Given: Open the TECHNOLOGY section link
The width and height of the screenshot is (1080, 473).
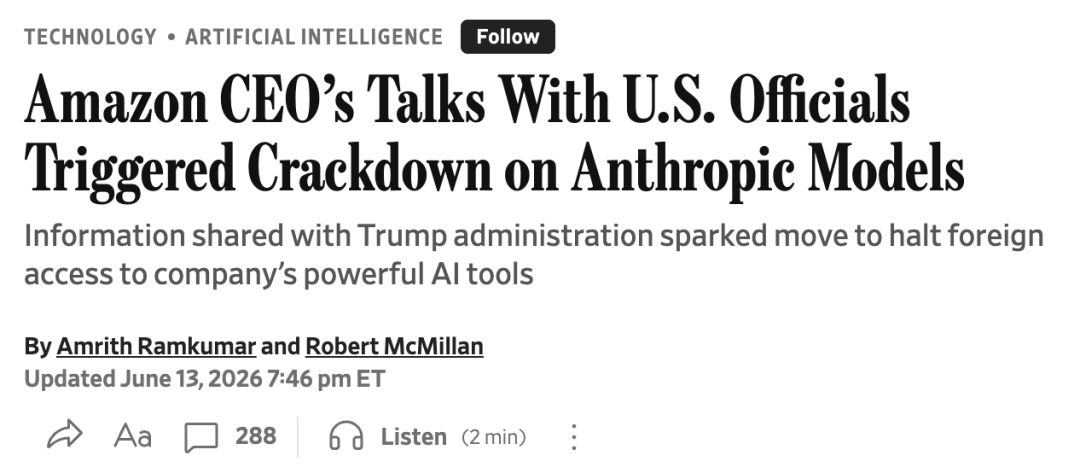Looking at the screenshot, I should pyautogui.click(x=90, y=36).
